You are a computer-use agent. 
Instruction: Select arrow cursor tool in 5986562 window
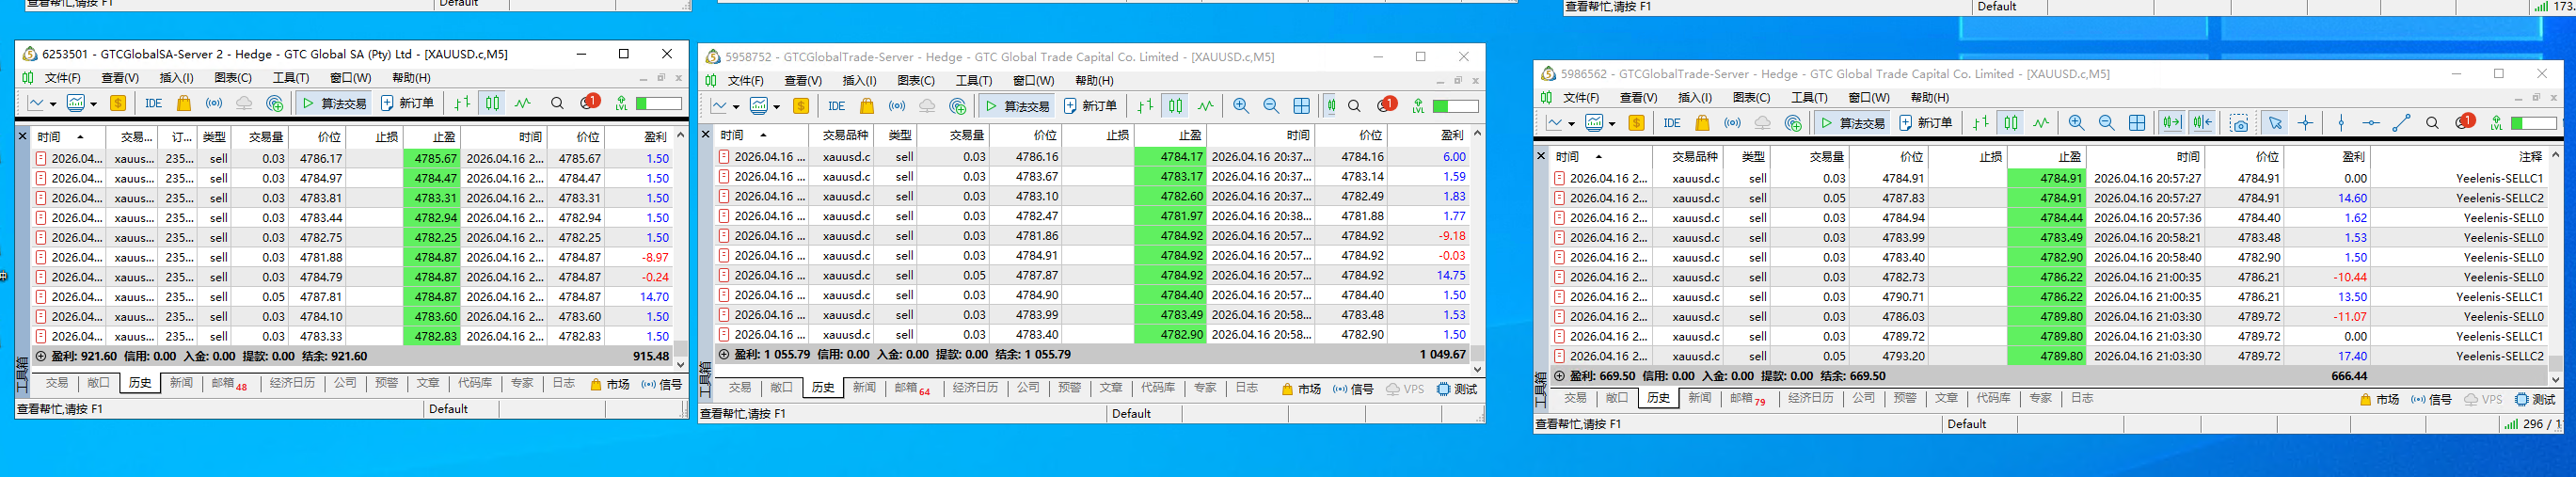coord(2275,123)
